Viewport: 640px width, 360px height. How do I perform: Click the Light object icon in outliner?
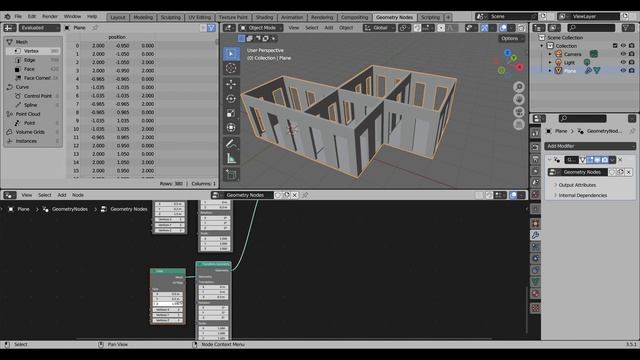(558, 62)
